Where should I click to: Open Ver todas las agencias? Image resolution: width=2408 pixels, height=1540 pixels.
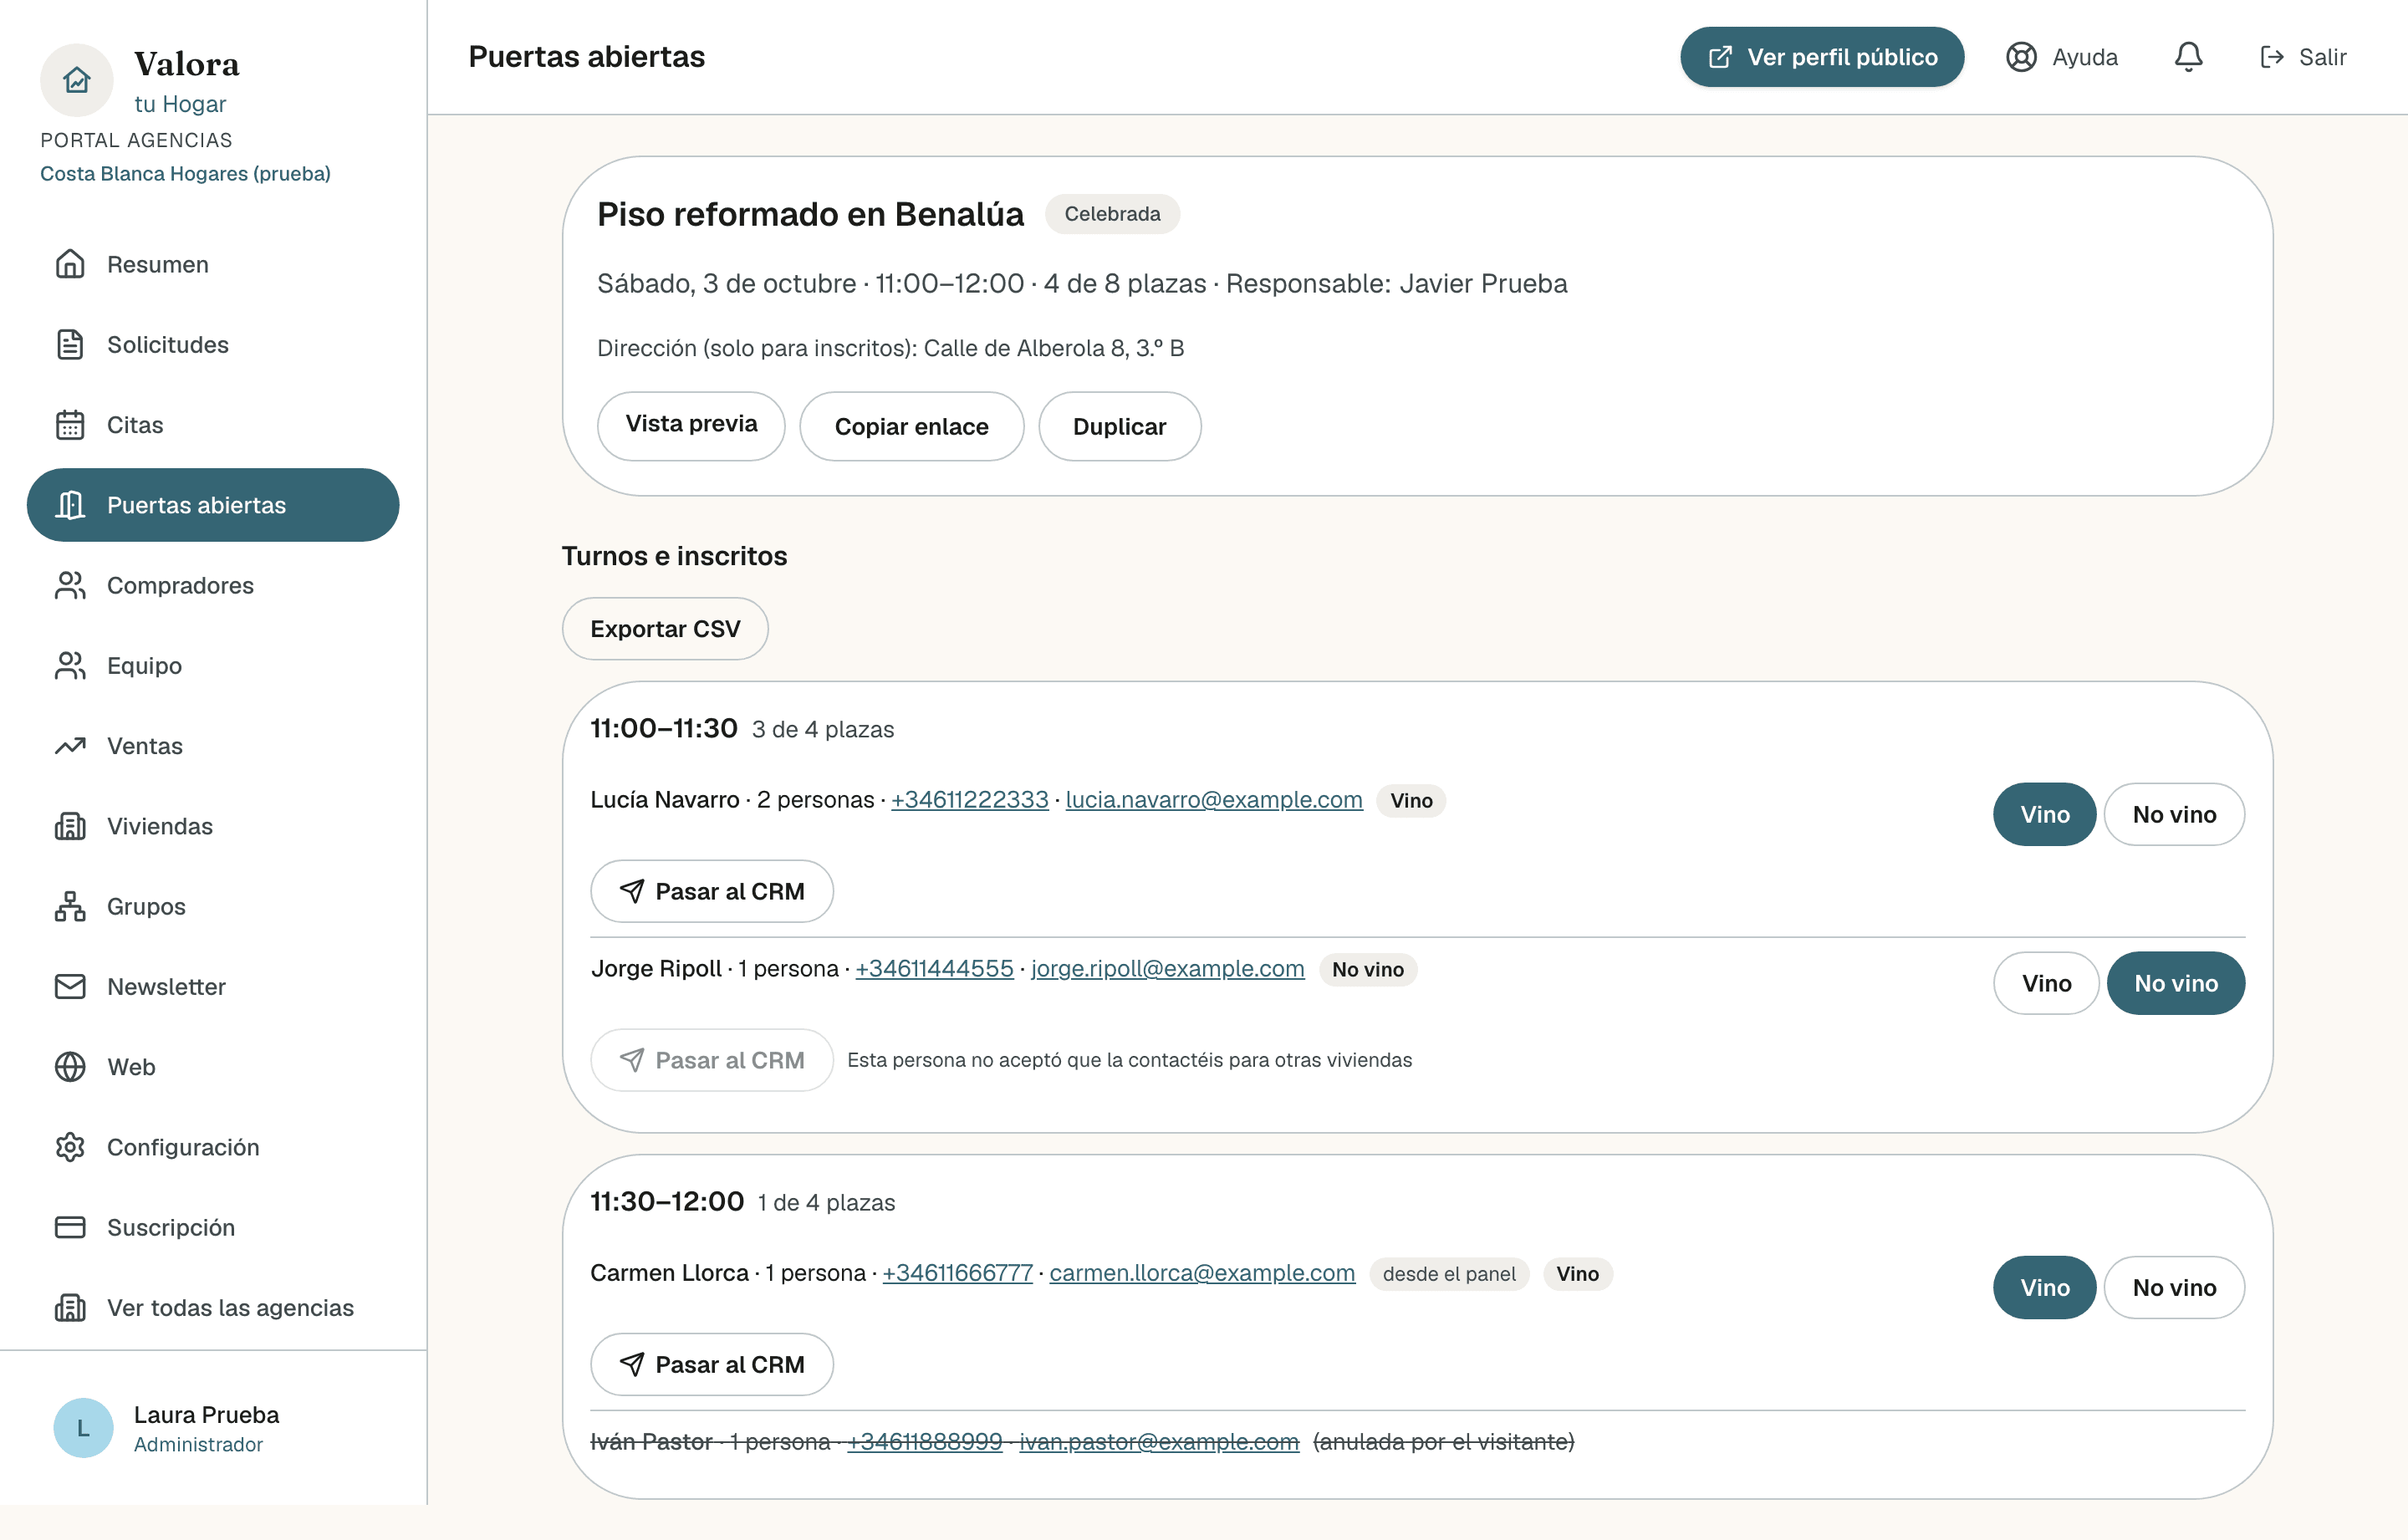tap(213, 1307)
